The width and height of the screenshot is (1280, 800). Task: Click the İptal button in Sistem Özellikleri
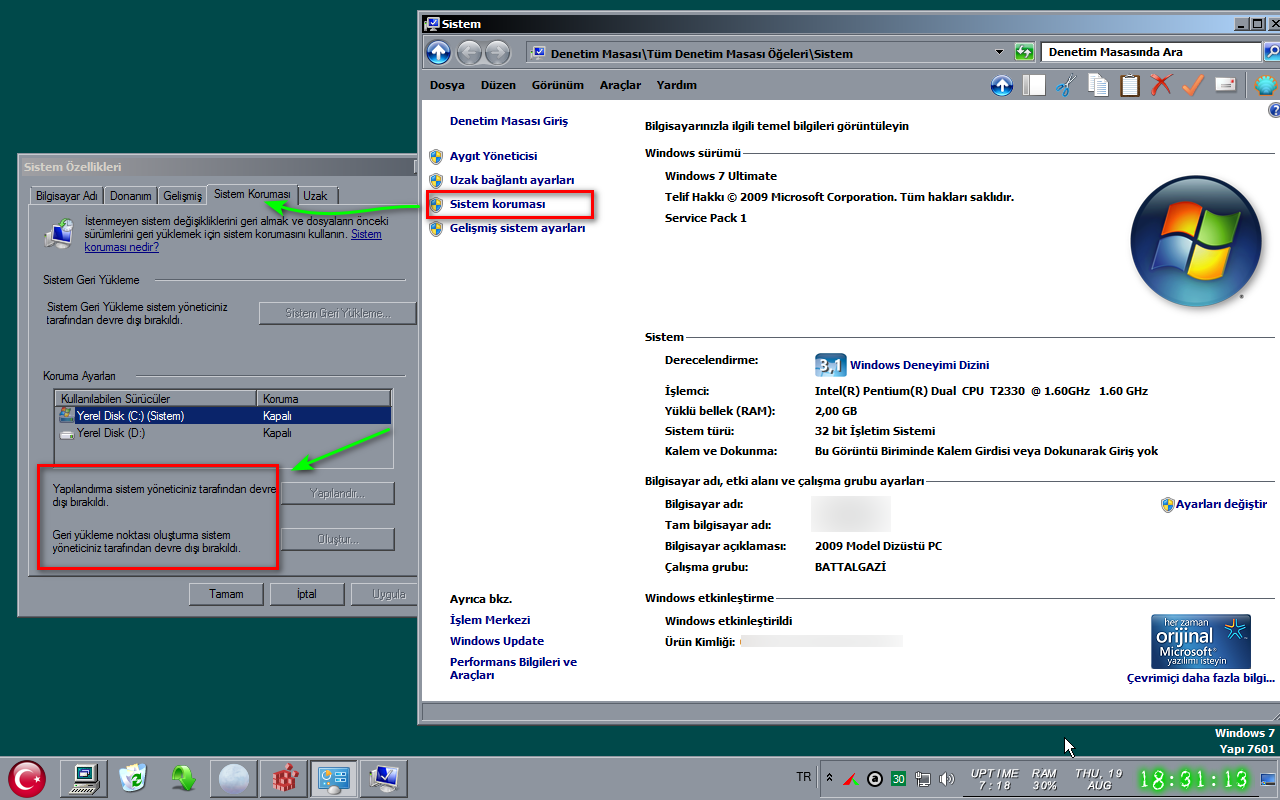coord(307,594)
